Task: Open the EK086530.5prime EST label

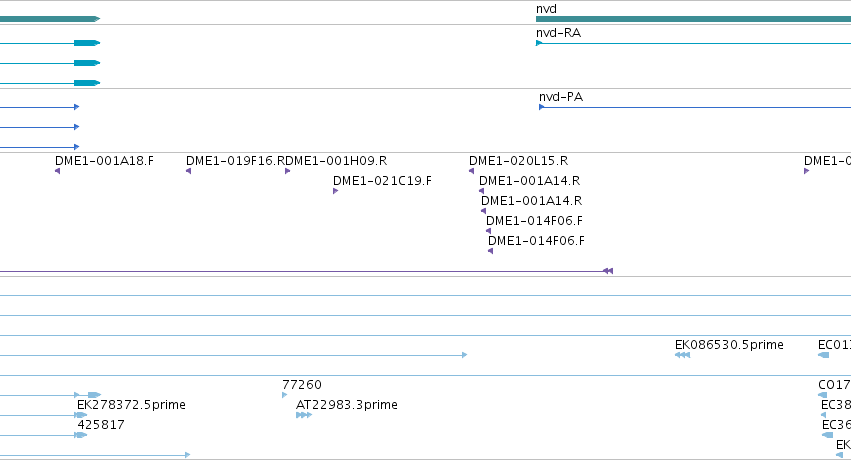Action: click(729, 344)
